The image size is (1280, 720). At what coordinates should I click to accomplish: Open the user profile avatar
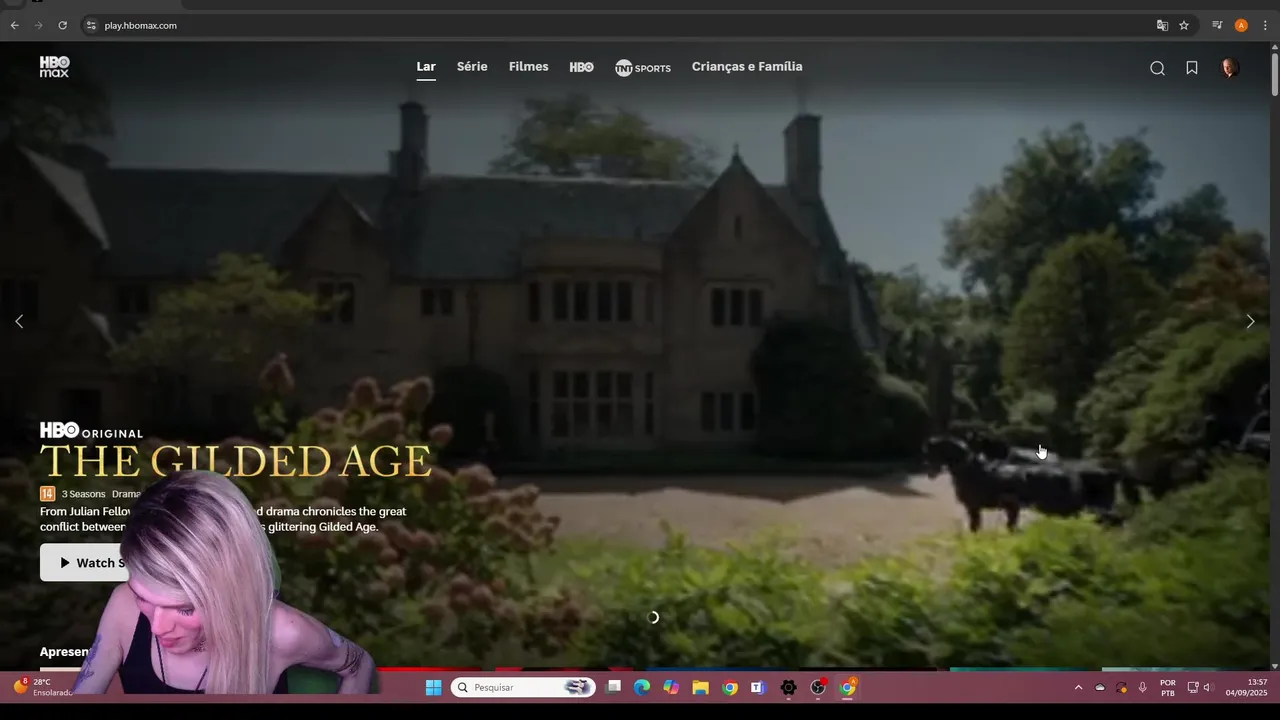1230,68
